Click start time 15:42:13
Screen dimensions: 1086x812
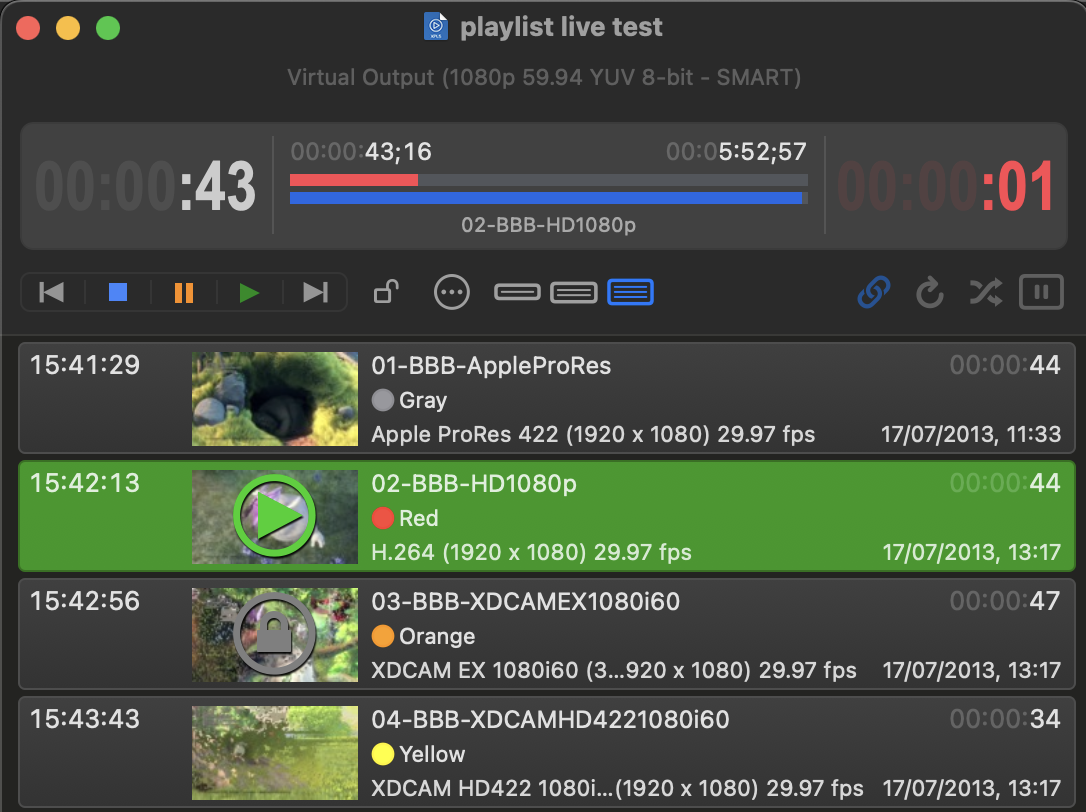pos(84,483)
